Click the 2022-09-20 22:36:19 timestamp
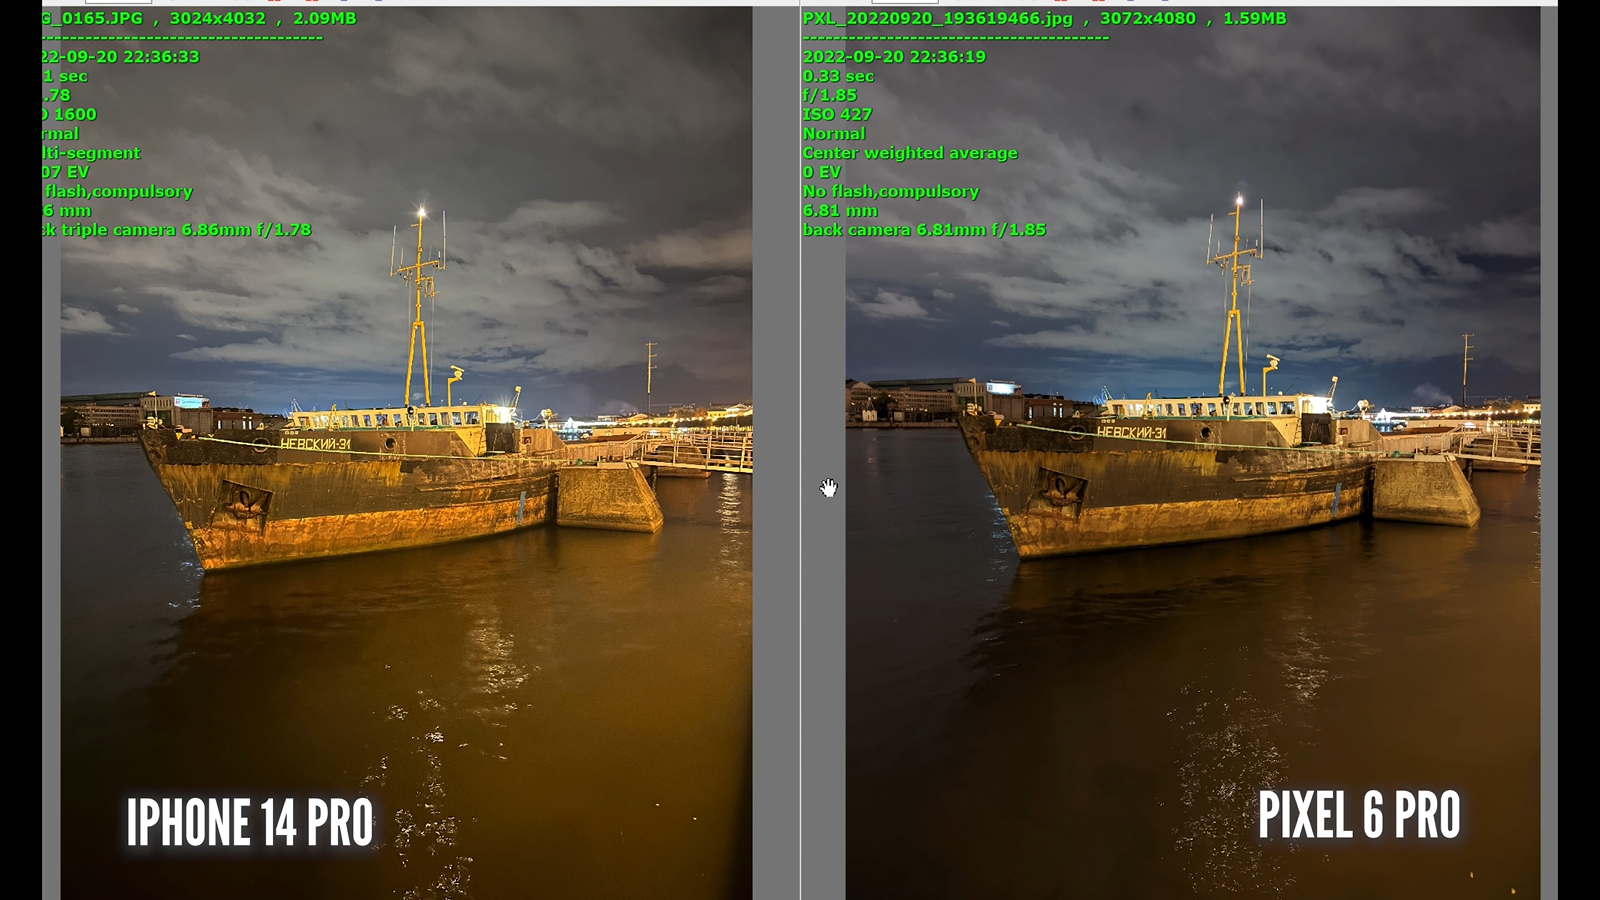This screenshot has height=900, width=1600. pos(894,57)
